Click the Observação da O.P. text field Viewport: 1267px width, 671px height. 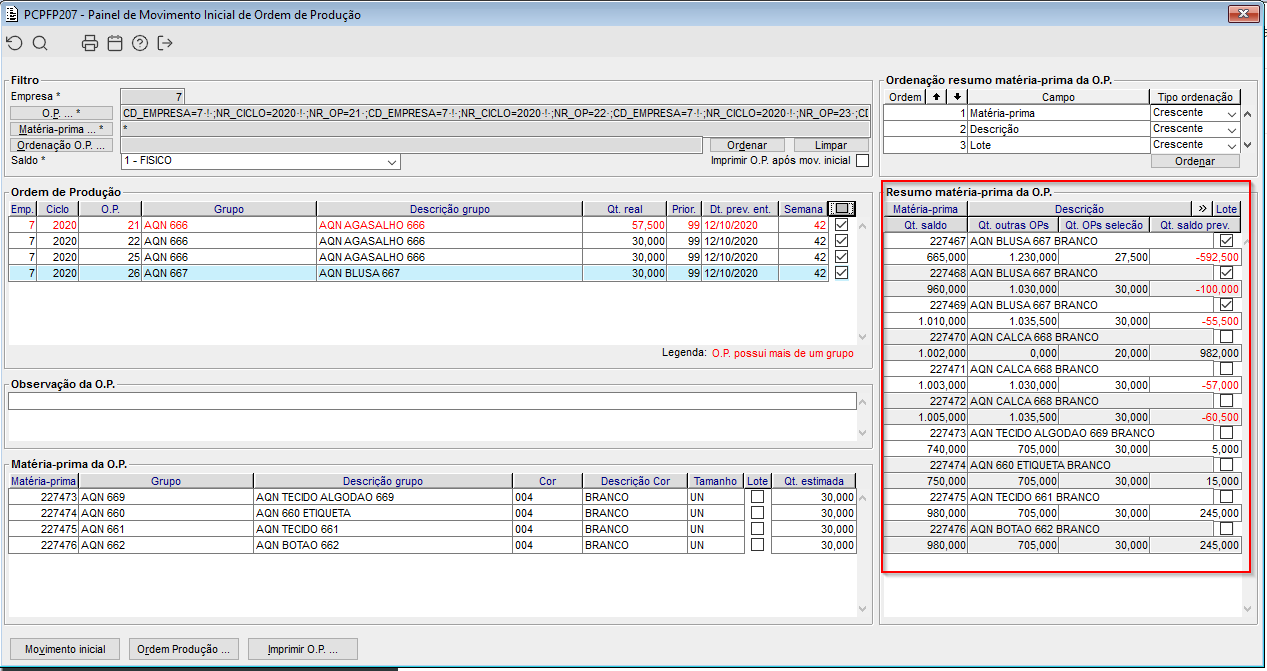(x=432, y=401)
